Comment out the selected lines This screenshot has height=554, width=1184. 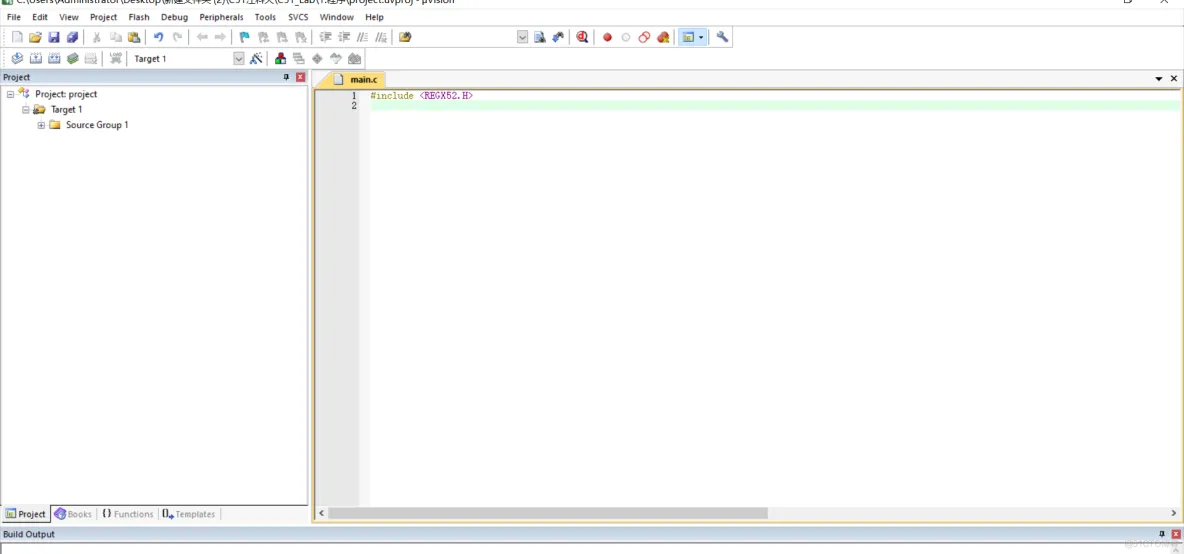(x=362, y=37)
